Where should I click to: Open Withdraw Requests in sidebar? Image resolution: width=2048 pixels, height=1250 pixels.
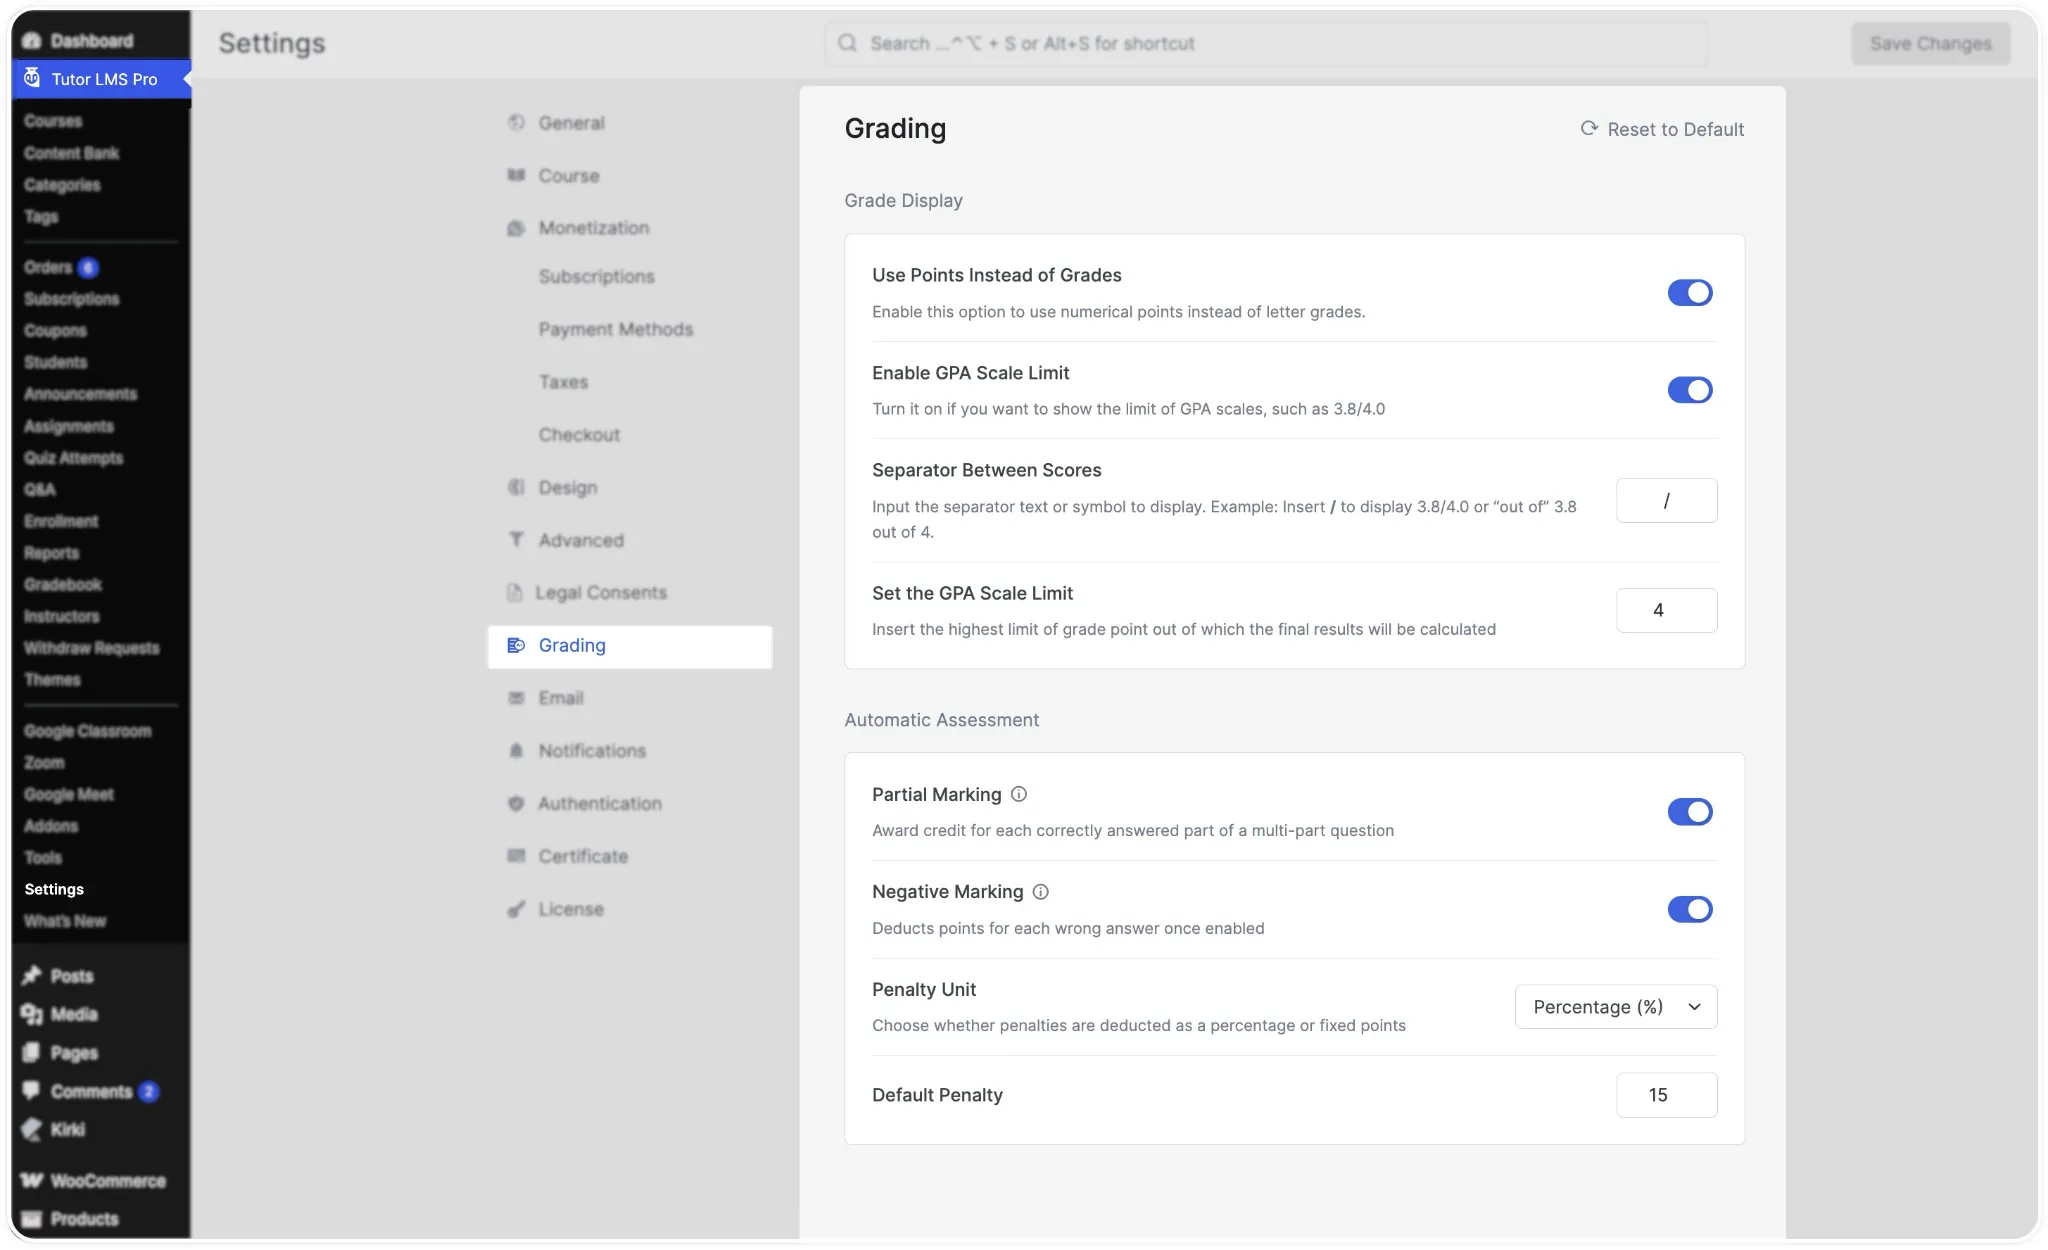(x=91, y=648)
